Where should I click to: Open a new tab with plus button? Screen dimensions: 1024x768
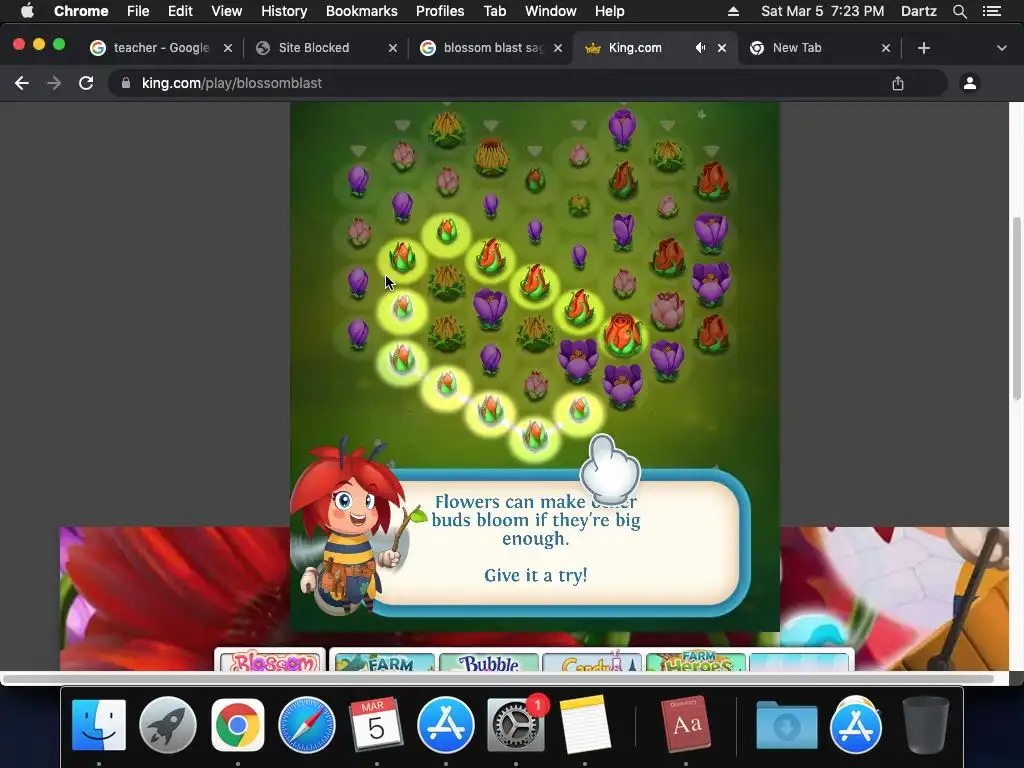click(923, 48)
